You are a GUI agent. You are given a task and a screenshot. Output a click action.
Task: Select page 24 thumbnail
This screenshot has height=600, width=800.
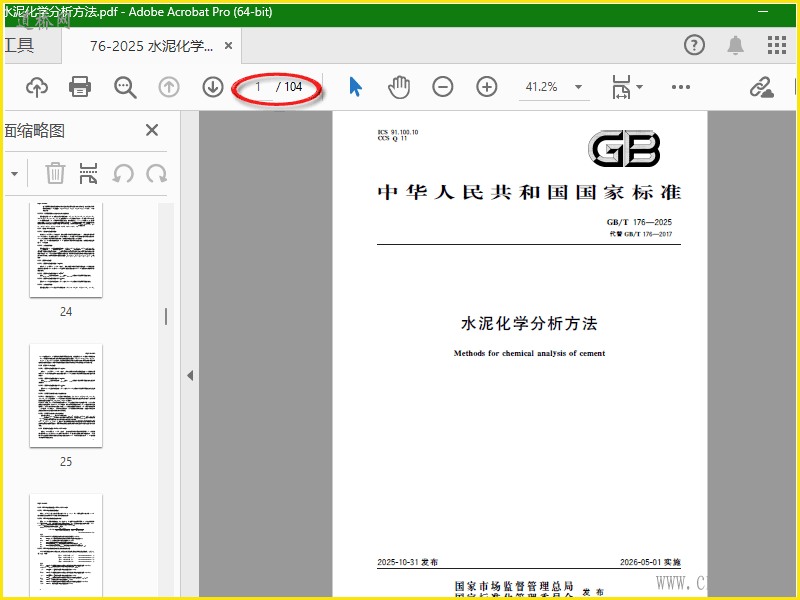click(x=66, y=250)
